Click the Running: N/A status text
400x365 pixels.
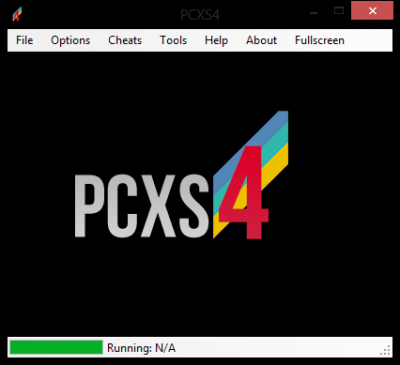[141, 348]
